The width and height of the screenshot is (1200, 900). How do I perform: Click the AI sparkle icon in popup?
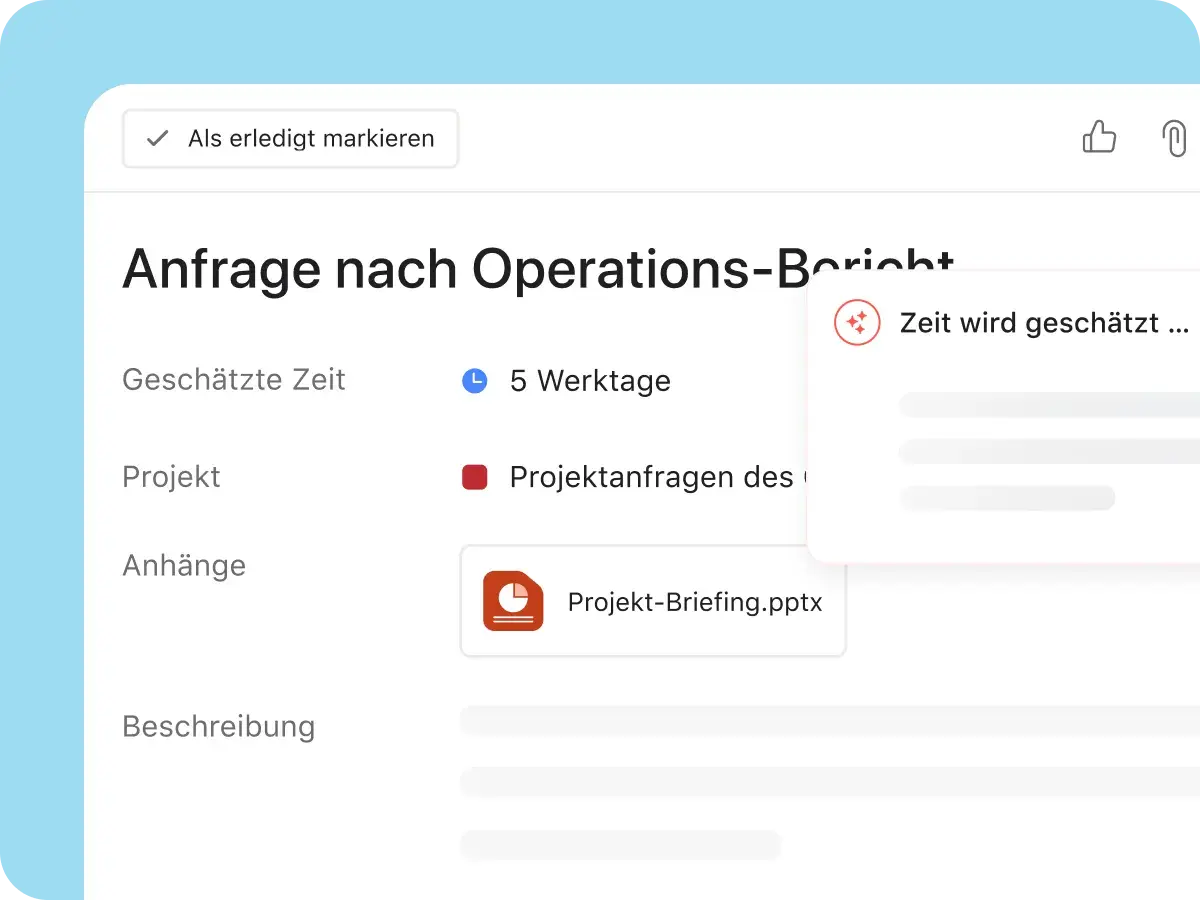pyautogui.click(x=857, y=323)
